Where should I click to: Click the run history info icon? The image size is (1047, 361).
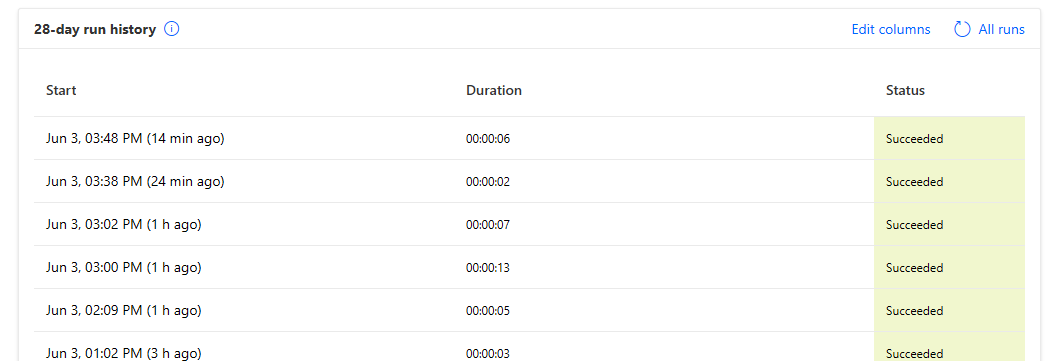click(172, 29)
